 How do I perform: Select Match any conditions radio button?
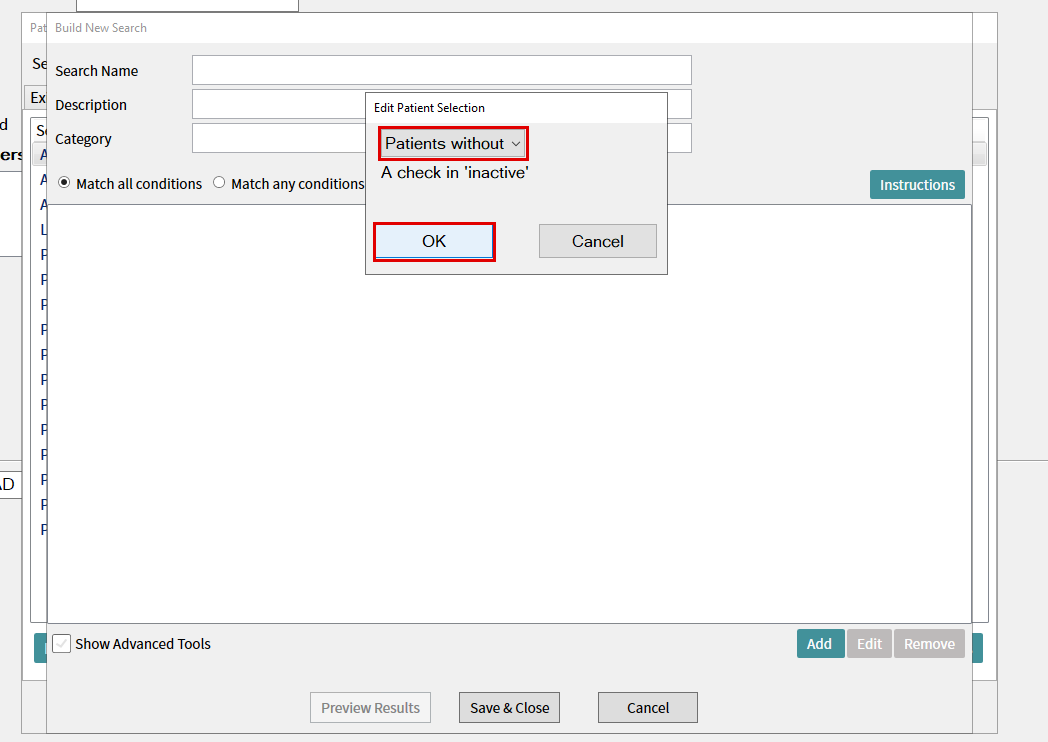pos(219,182)
